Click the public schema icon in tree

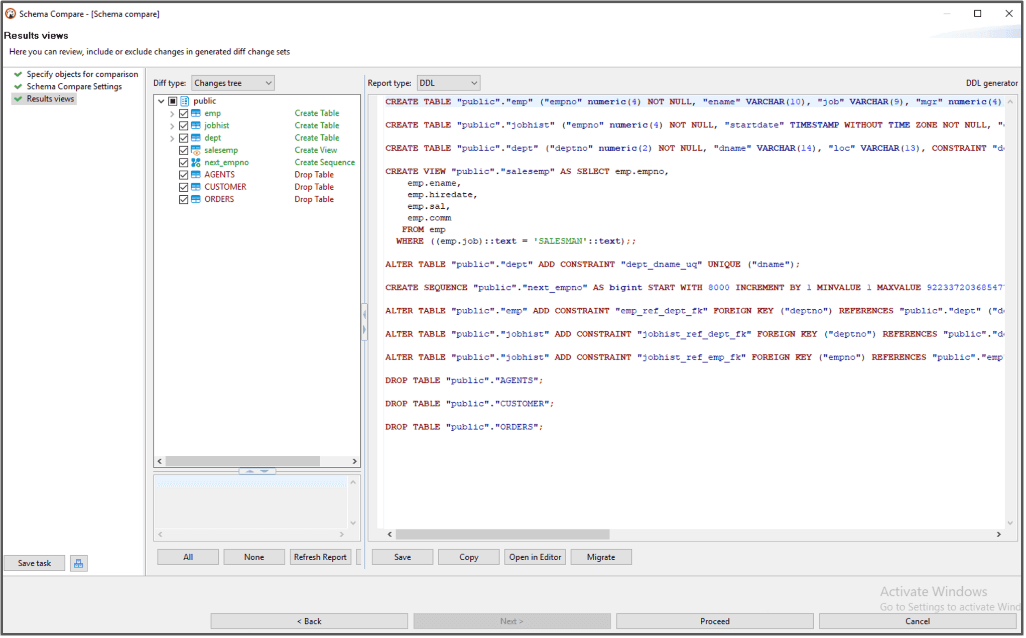click(184, 101)
